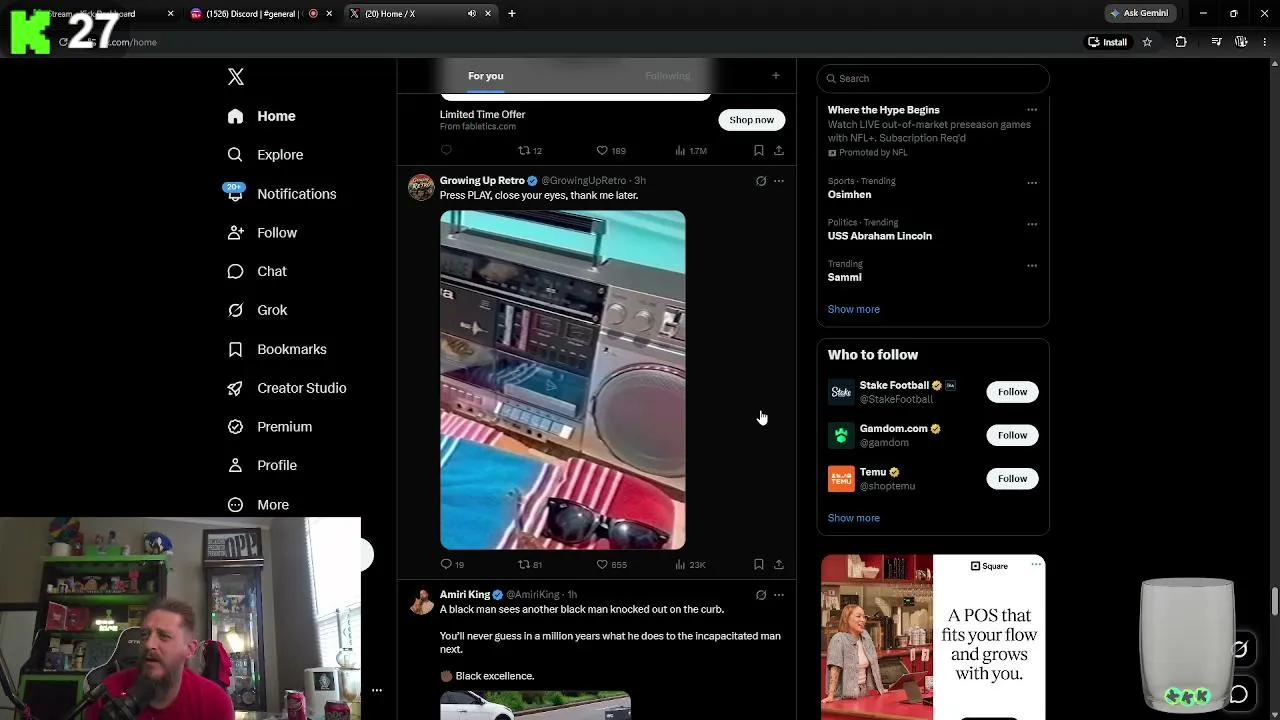Open options for Where the Hype Begins
This screenshot has height=720, width=1280.
point(1032,110)
